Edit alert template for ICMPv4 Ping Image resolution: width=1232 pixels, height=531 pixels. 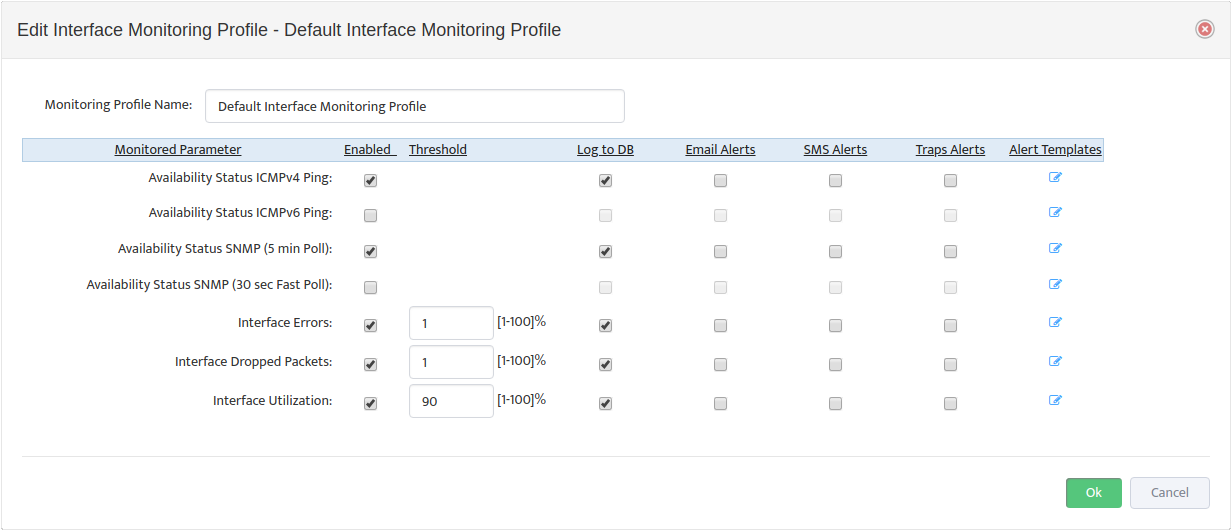(1055, 177)
